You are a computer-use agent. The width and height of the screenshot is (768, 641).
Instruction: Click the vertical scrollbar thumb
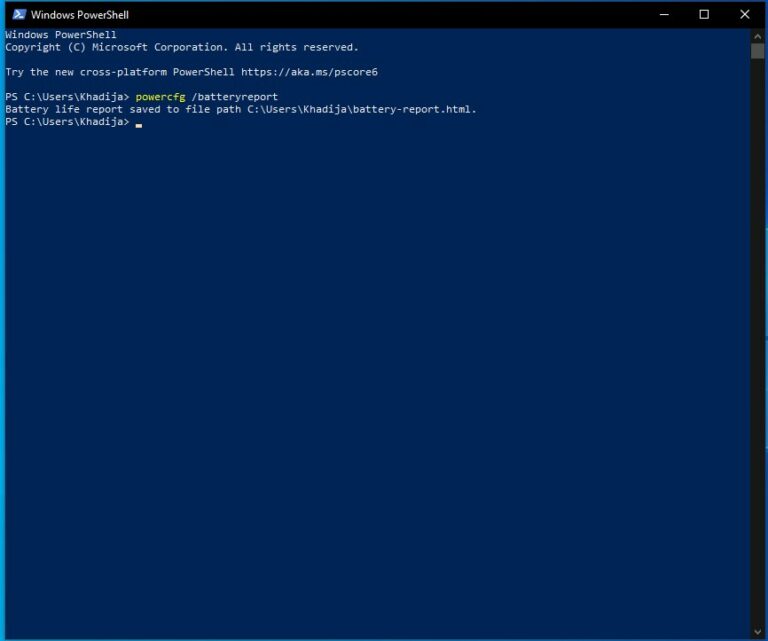(757, 51)
